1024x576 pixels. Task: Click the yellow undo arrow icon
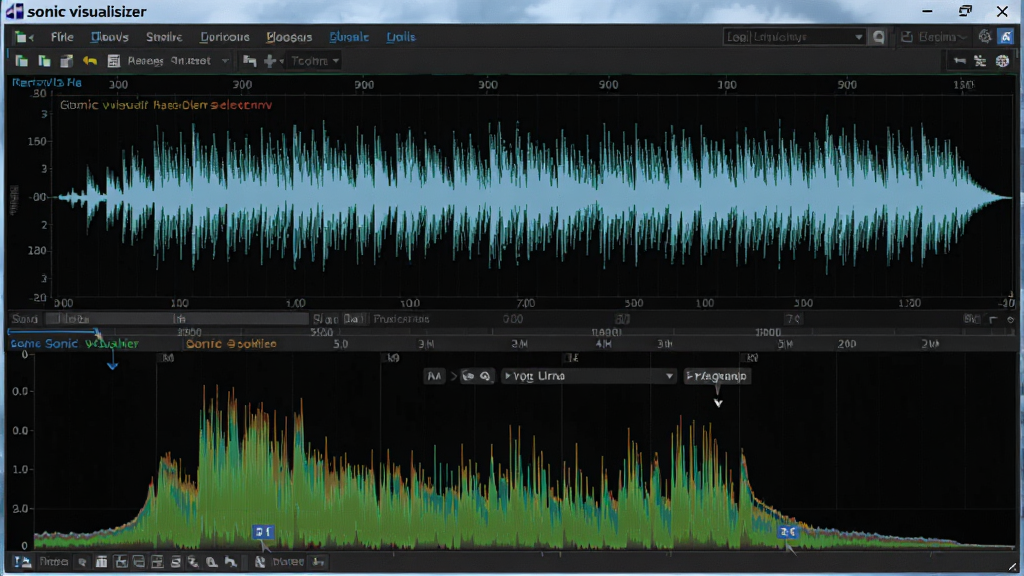pyautogui.click(x=90, y=61)
